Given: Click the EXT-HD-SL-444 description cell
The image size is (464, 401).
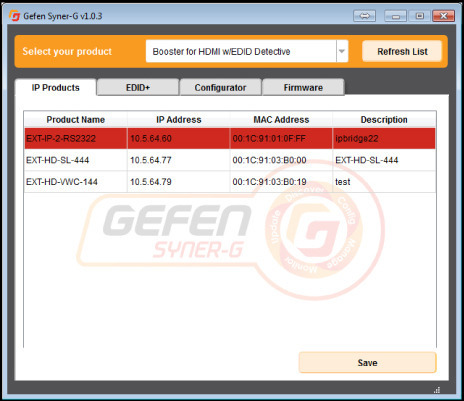Looking at the screenshot, I should [384, 160].
